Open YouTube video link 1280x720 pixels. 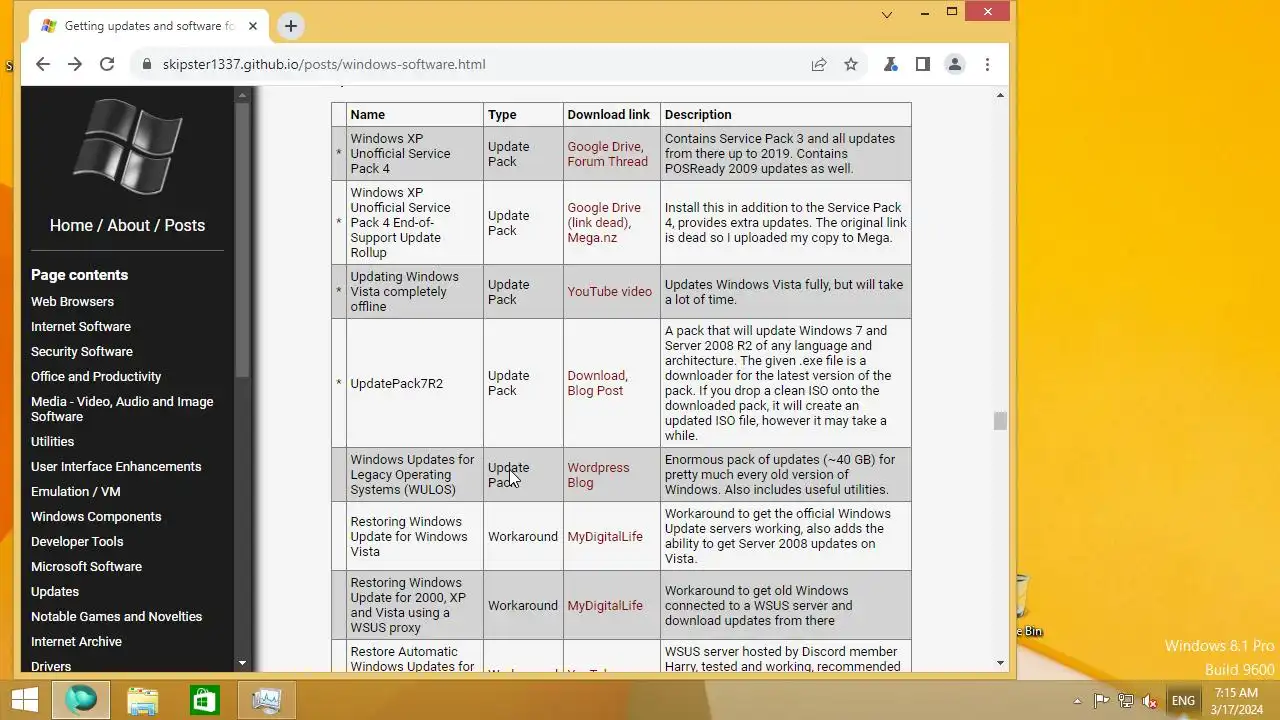(x=609, y=292)
